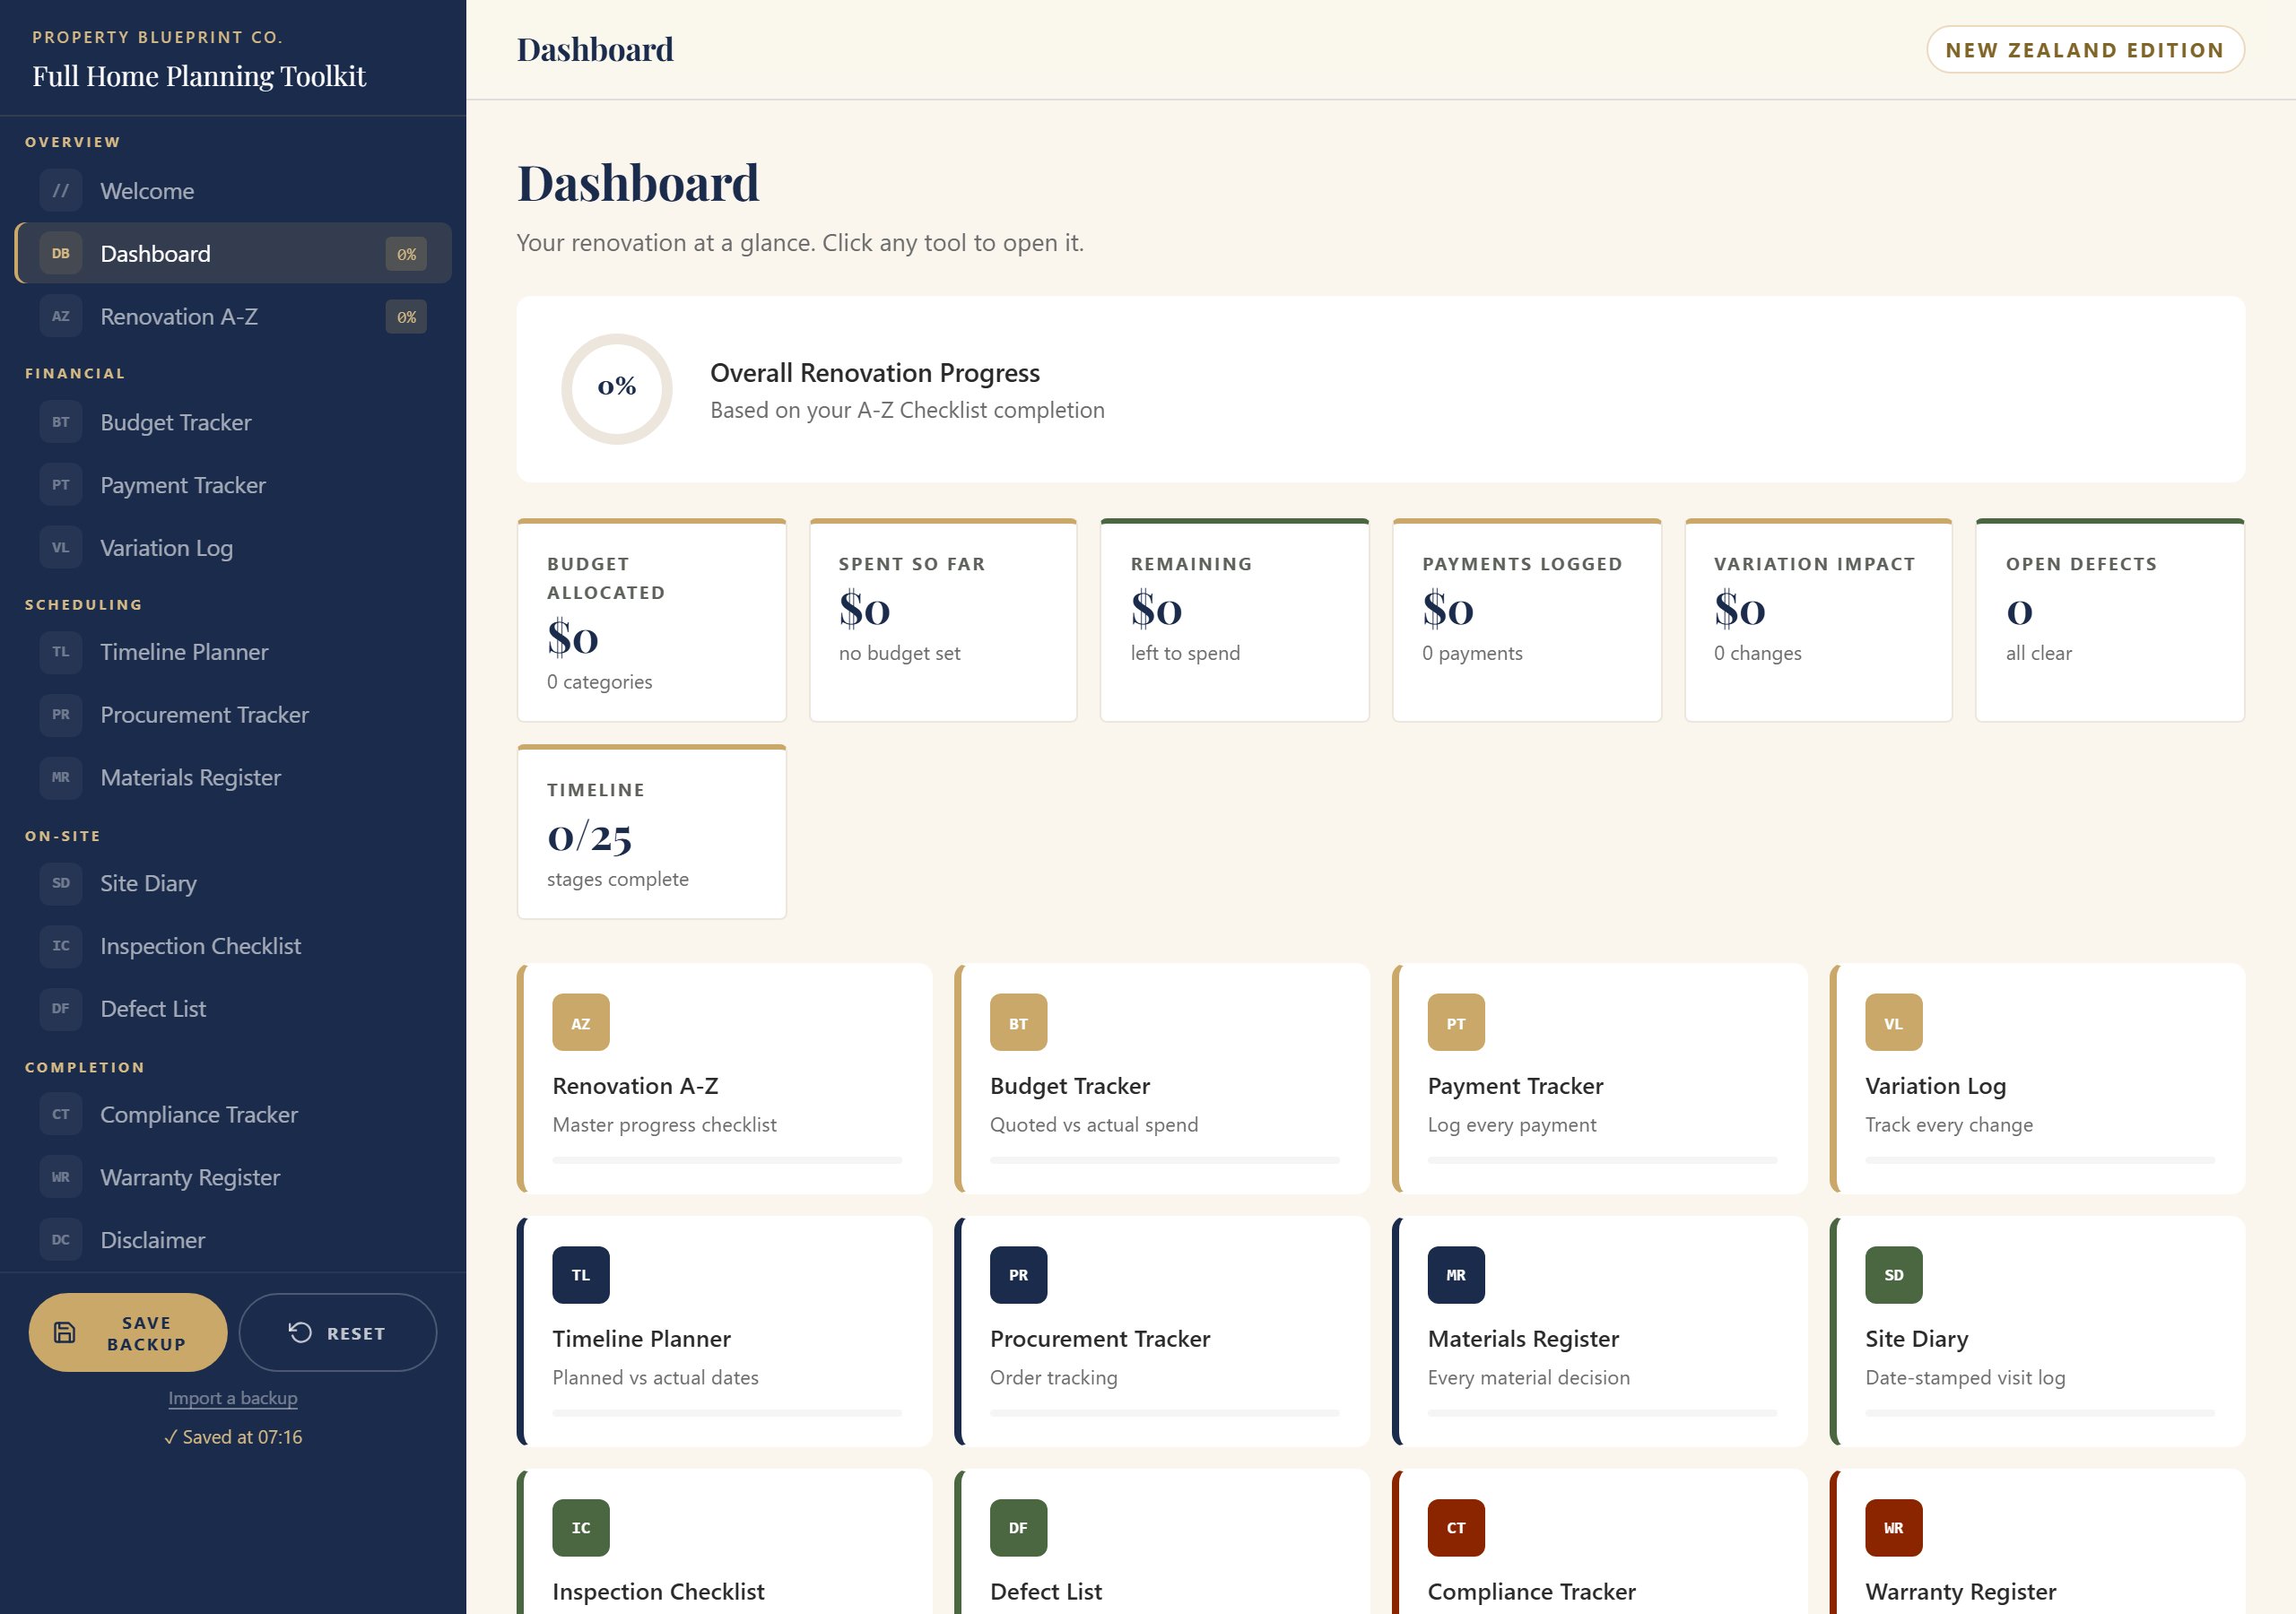
Task: Click the New Zealand Edition badge
Action: pyautogui.click(x=2085, y=50)
